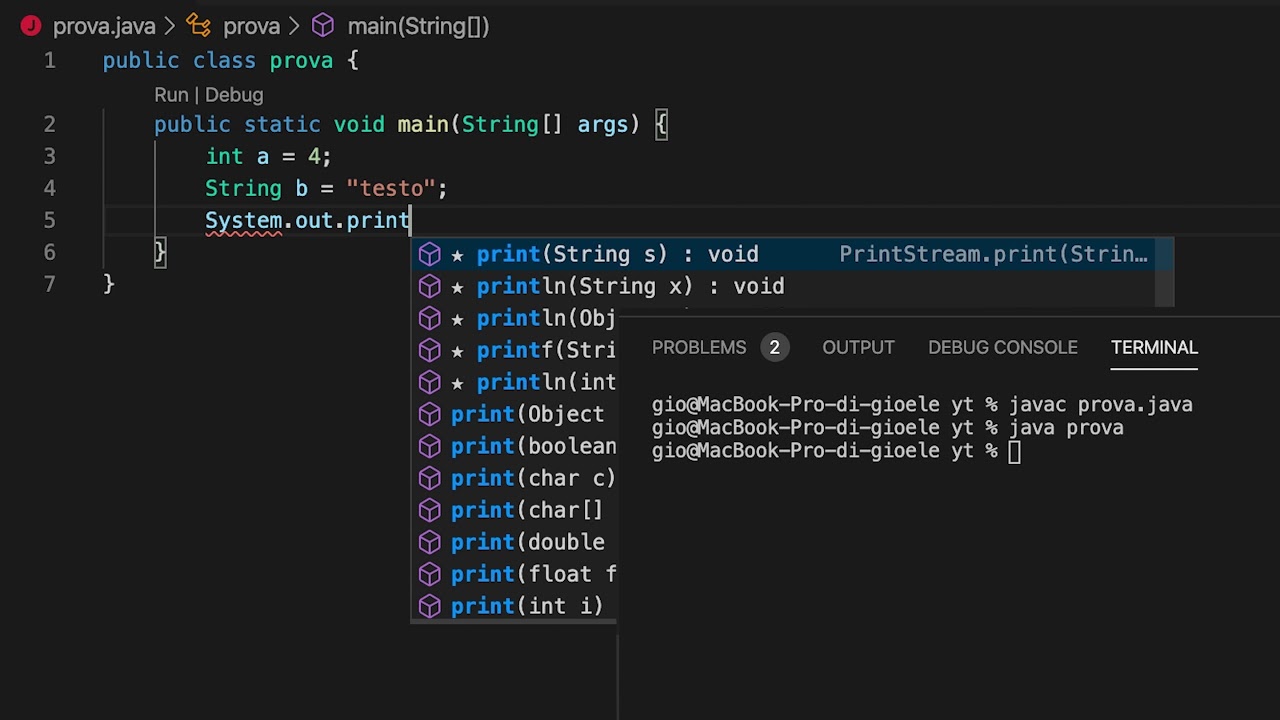Click method icon beside print(Object
The width and height of the screenshot is (1280, 720).
pos(430,414)
